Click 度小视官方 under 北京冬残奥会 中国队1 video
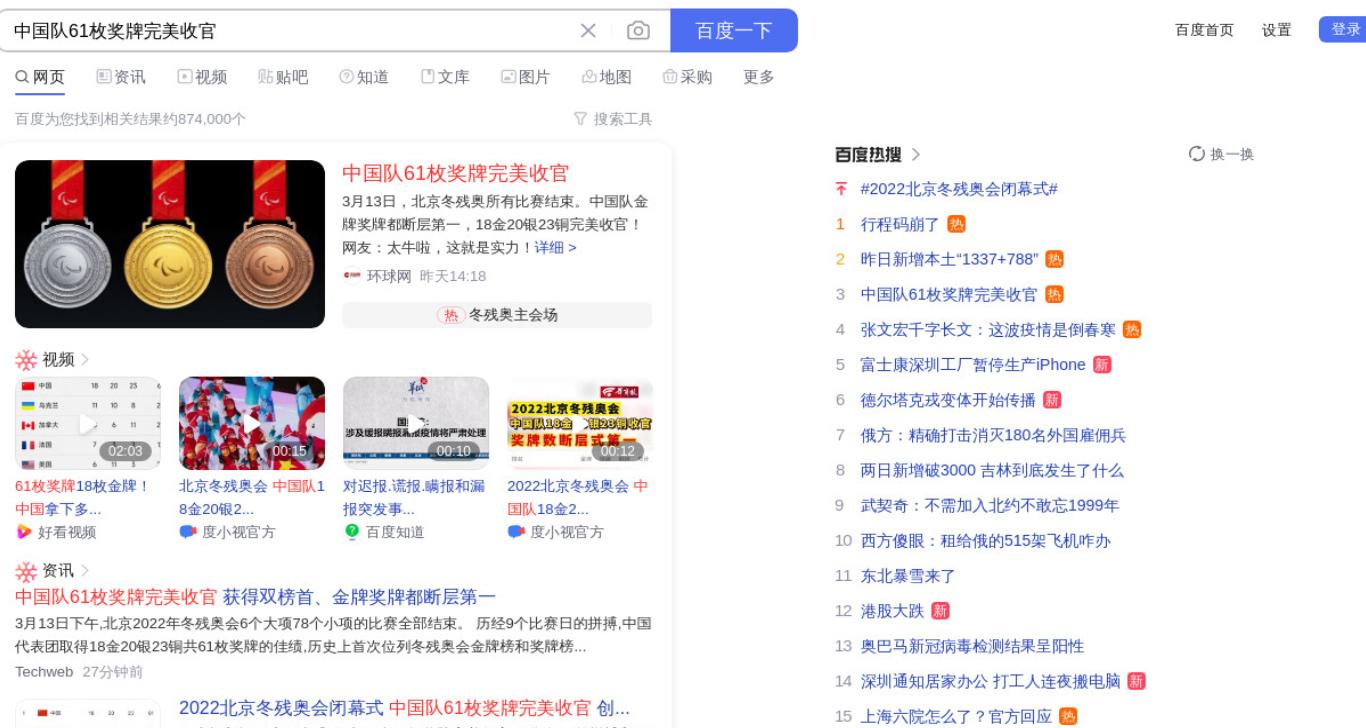The width and height of the screenshot is (1366, 728). [x=238, y=532]
